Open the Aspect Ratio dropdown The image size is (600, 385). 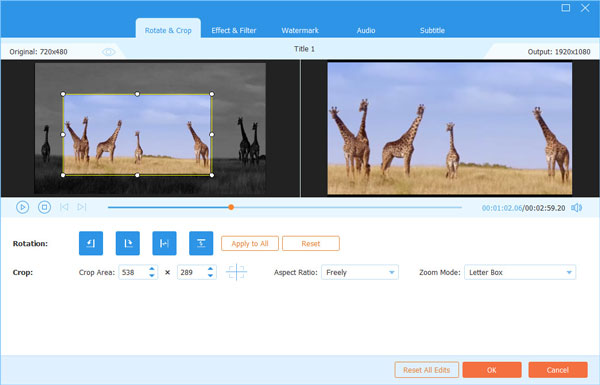(x=360, y=272)
